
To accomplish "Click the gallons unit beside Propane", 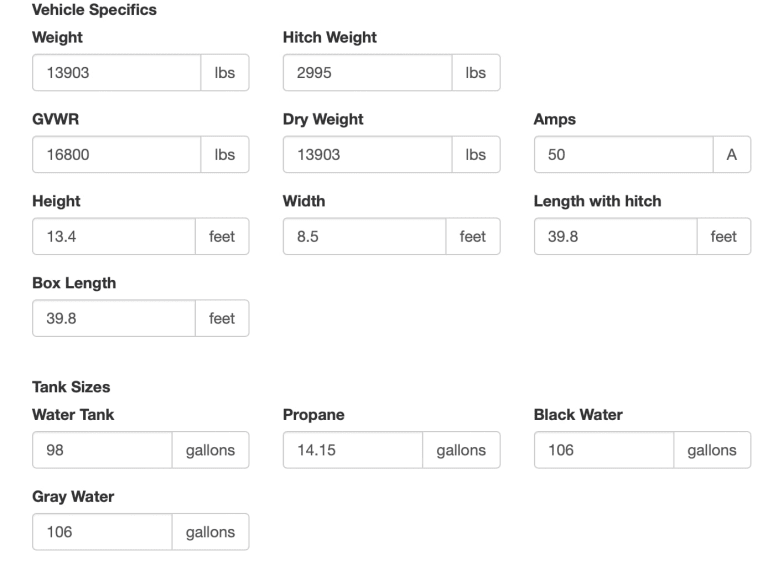I will pos(461,450).
